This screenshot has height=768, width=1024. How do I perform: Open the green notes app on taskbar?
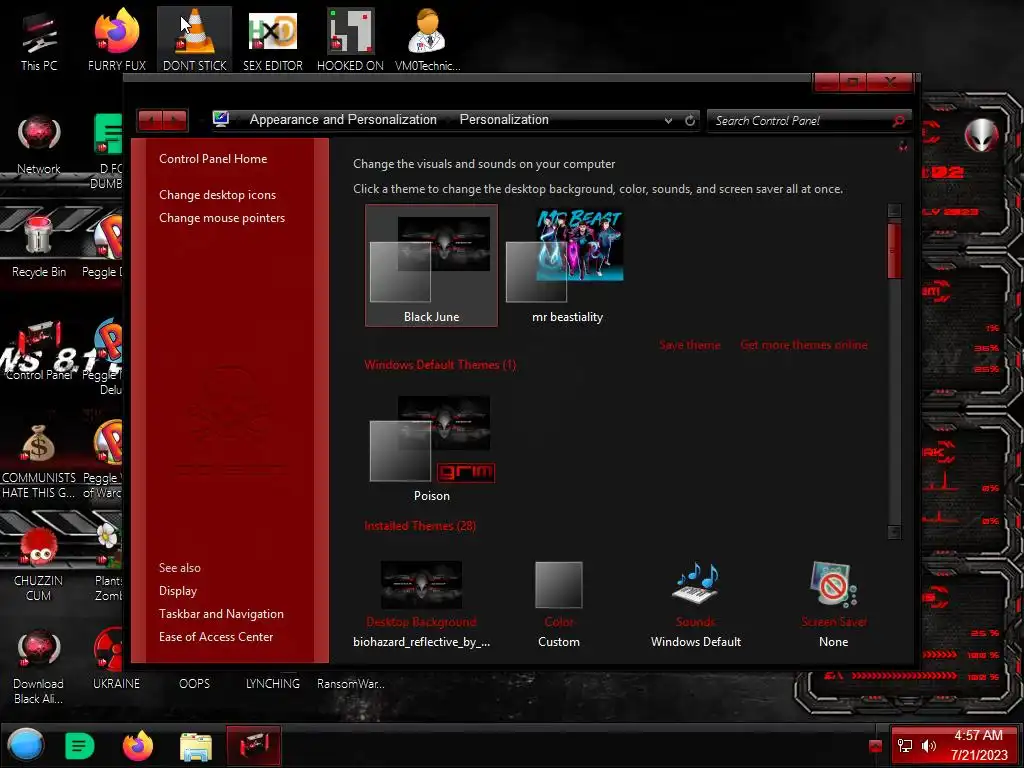(80, 745)
